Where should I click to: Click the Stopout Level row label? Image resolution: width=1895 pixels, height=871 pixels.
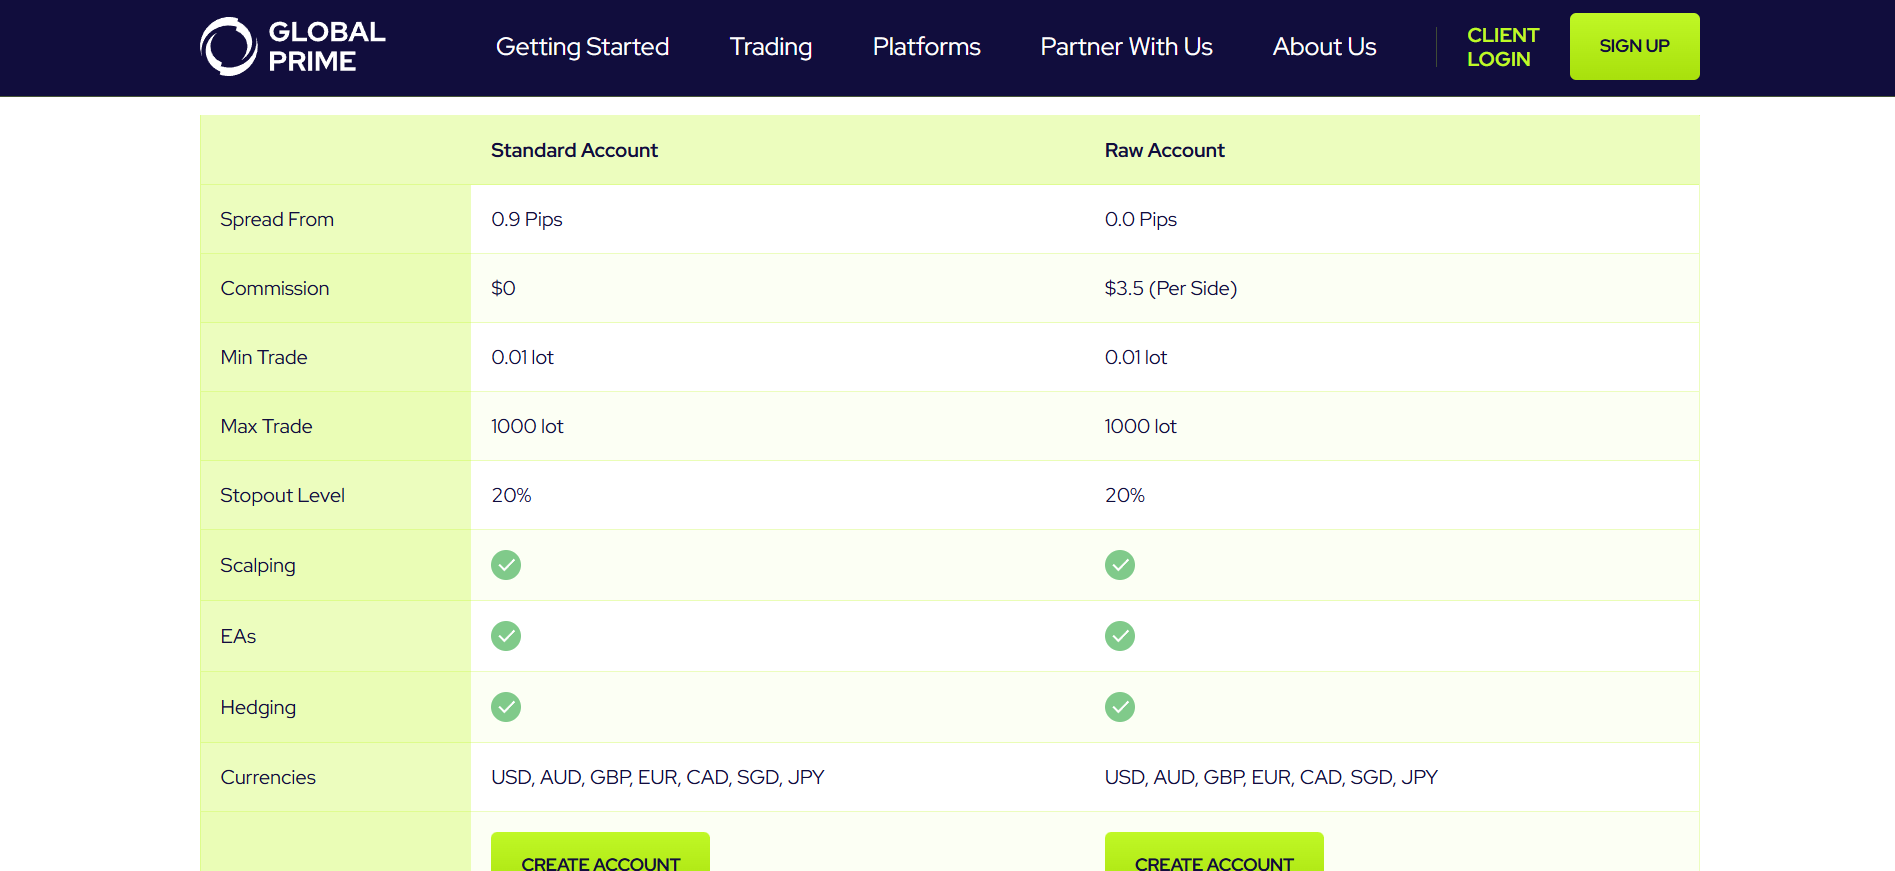[282, 495]
